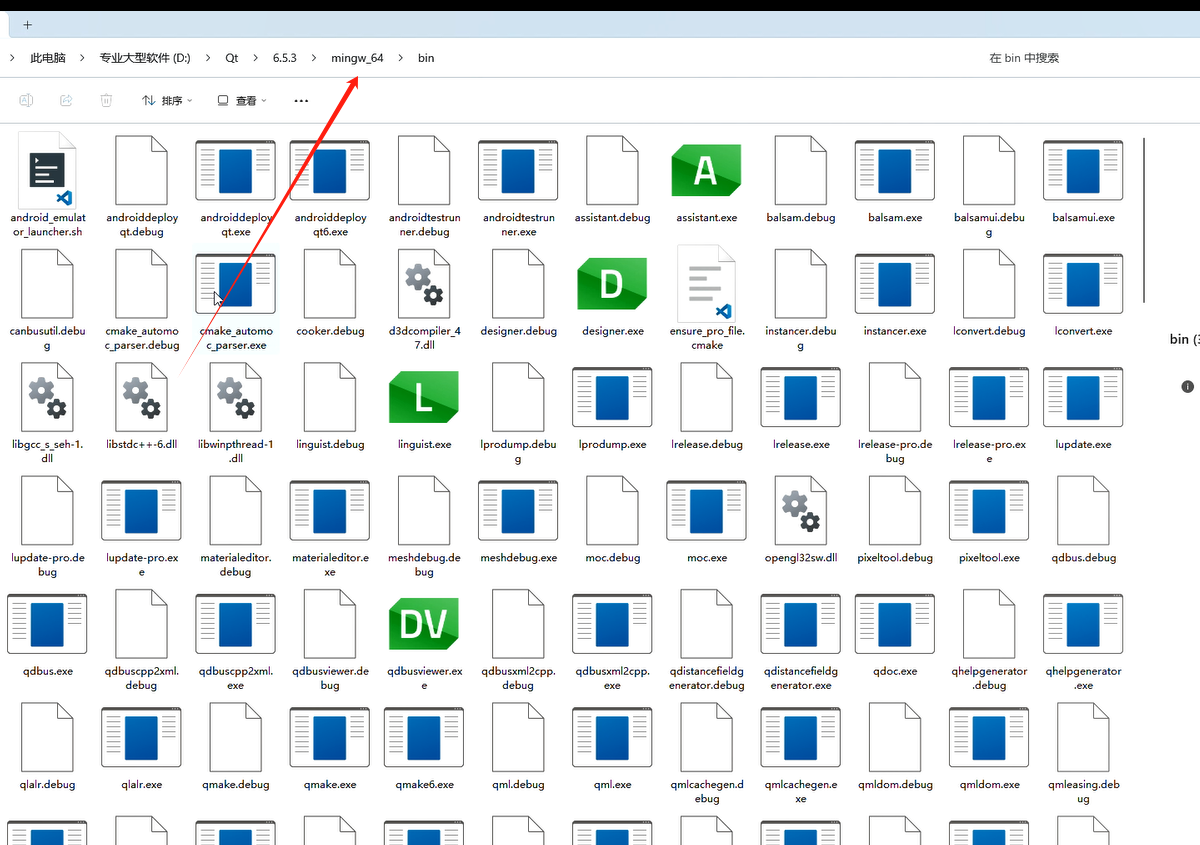The image size is (1200, 845).
Task: Select the androiddeployqt6.exe application icon
Action: (329, 171)
